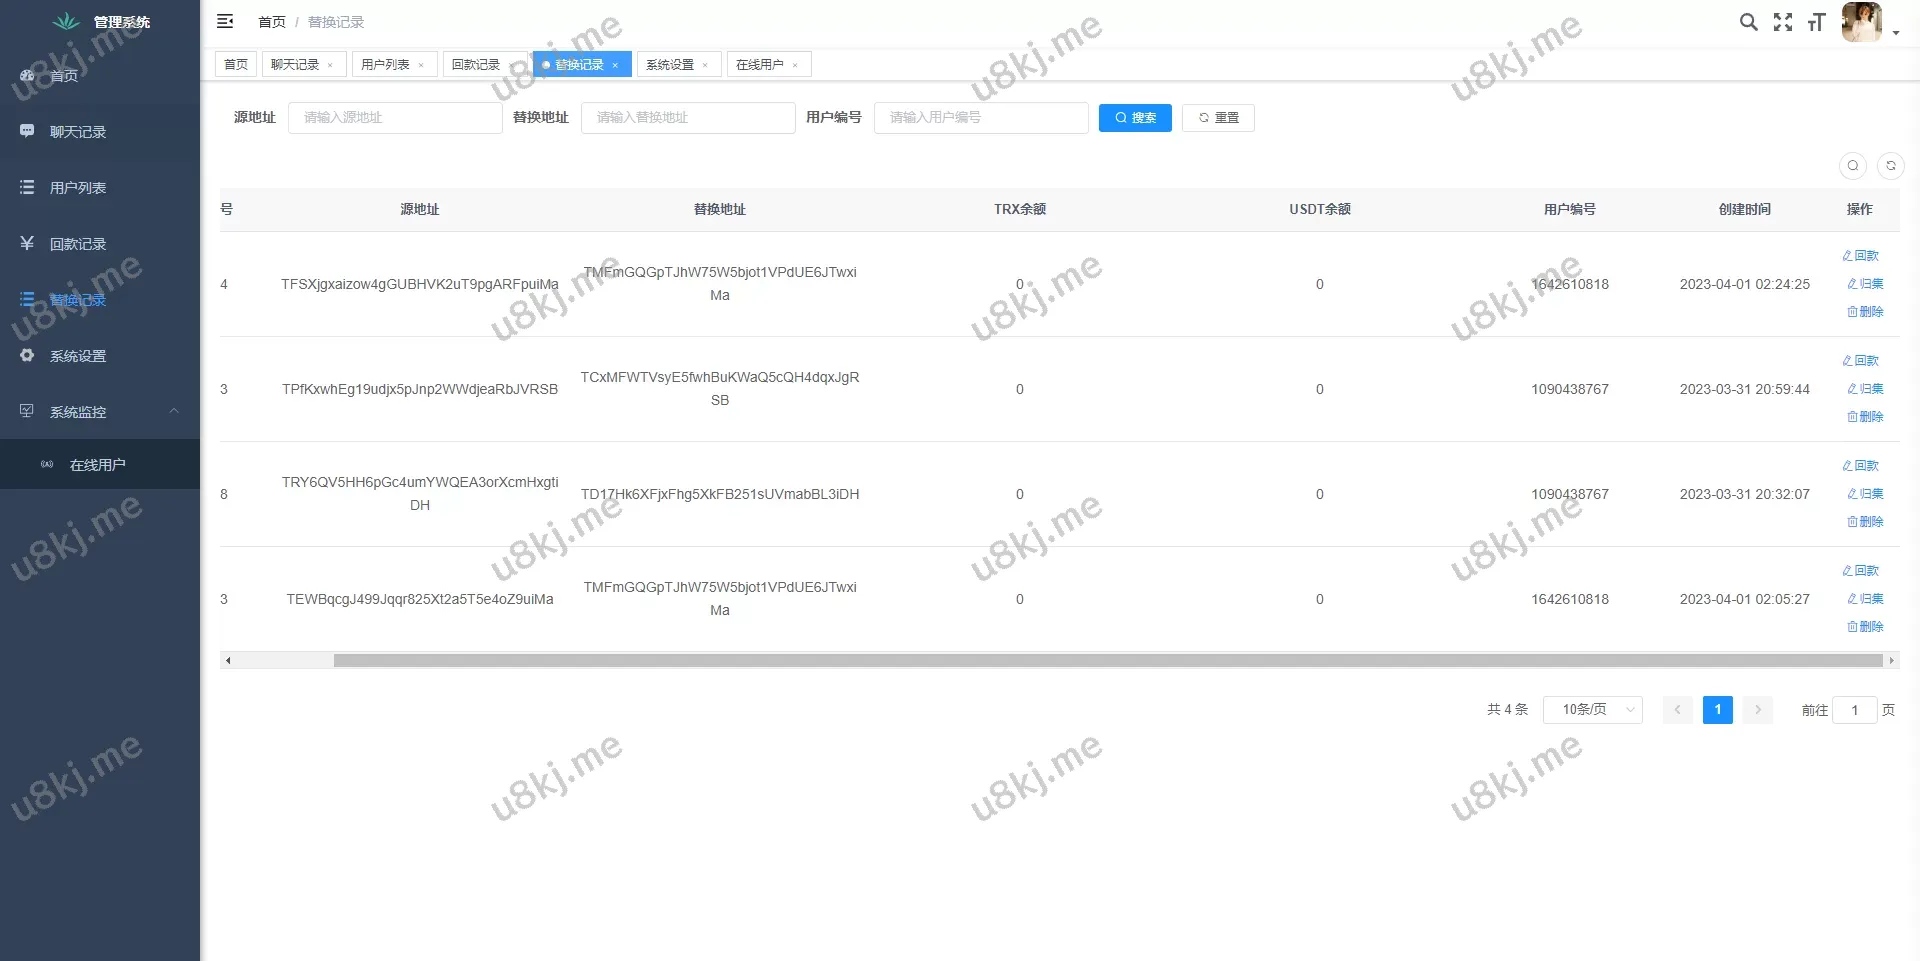This screenshot has height=961, width=1920.
Task: Close the 系统设置 tab
Action: (x=705, y=65)
